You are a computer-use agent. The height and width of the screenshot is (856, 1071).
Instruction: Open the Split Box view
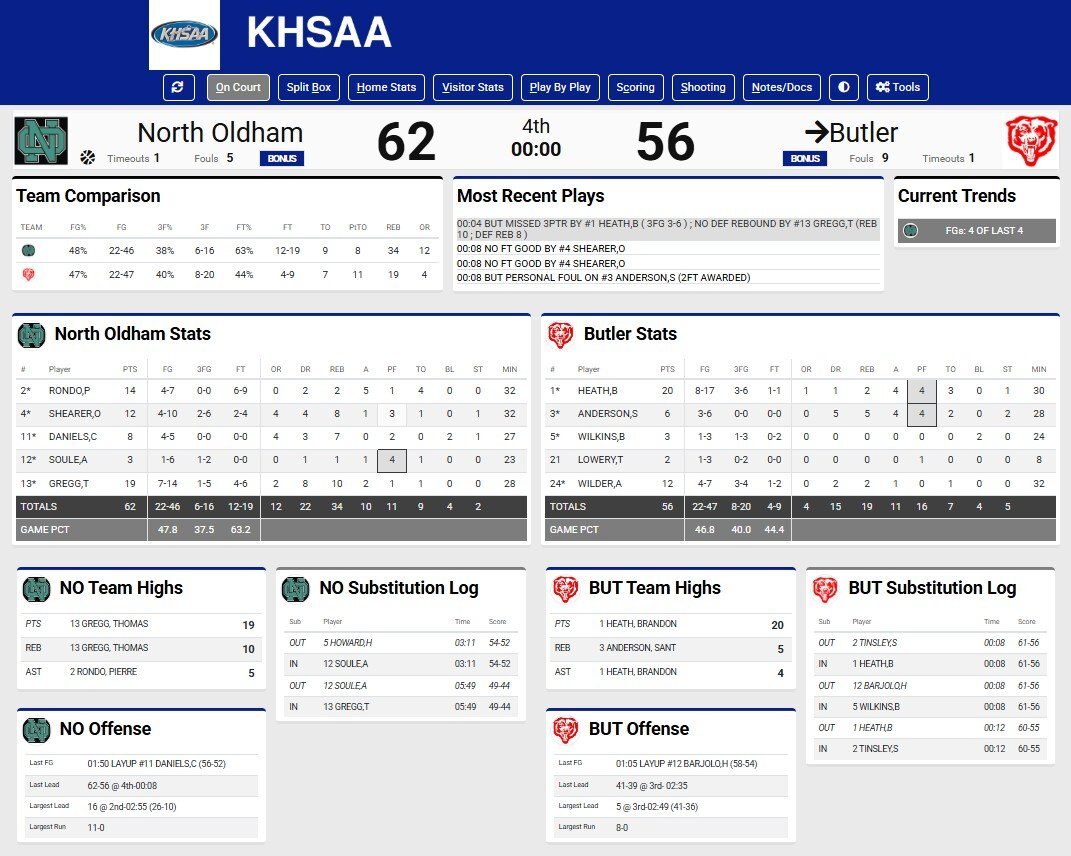(x=309, y=87)
